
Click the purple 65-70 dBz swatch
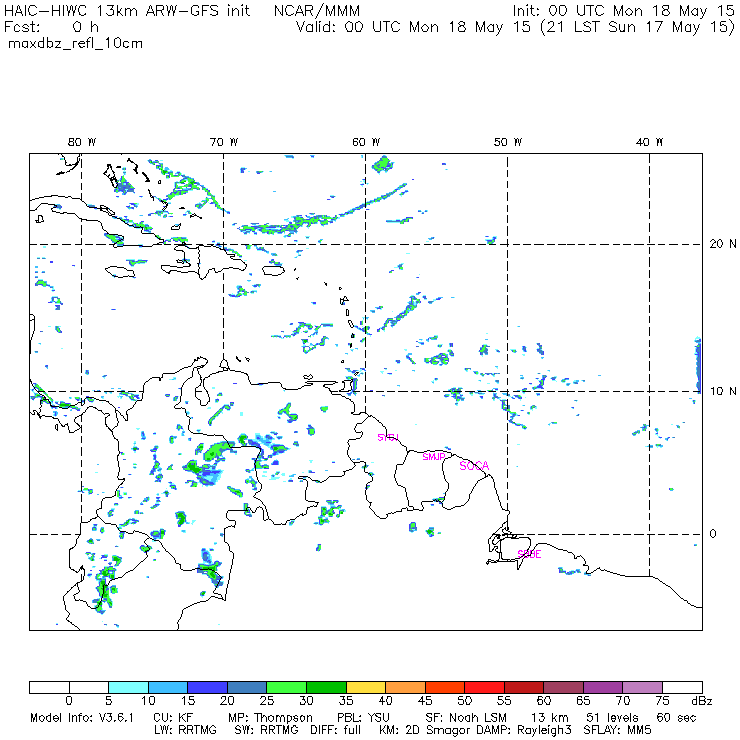(x=603, y=687)
